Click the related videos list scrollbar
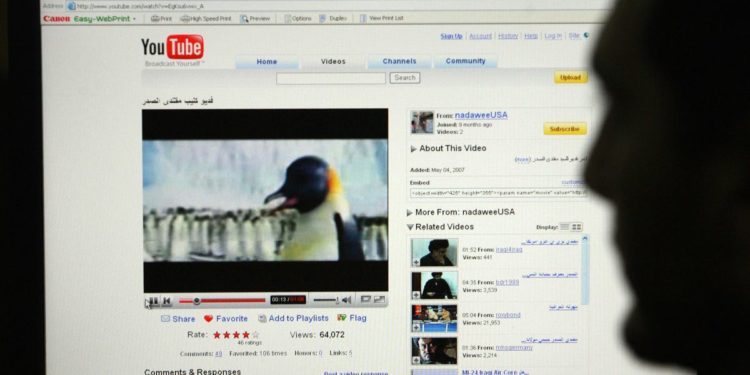Screen dimensions: 750x375 pyautogui.click(x=585, y=270)
